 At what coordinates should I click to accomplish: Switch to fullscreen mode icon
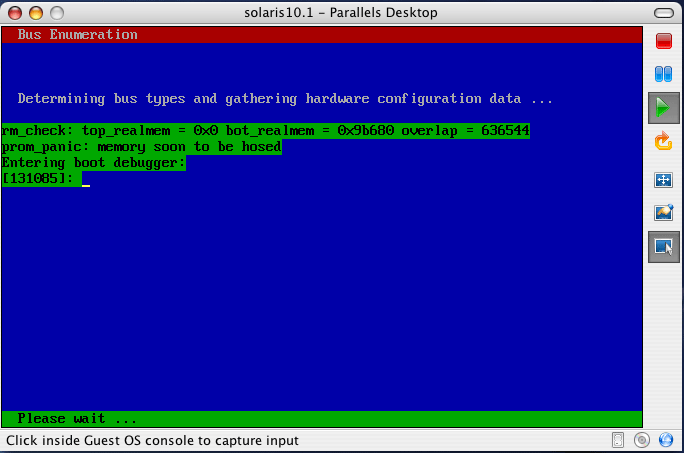pyautogui.click(x=663, y=180)
